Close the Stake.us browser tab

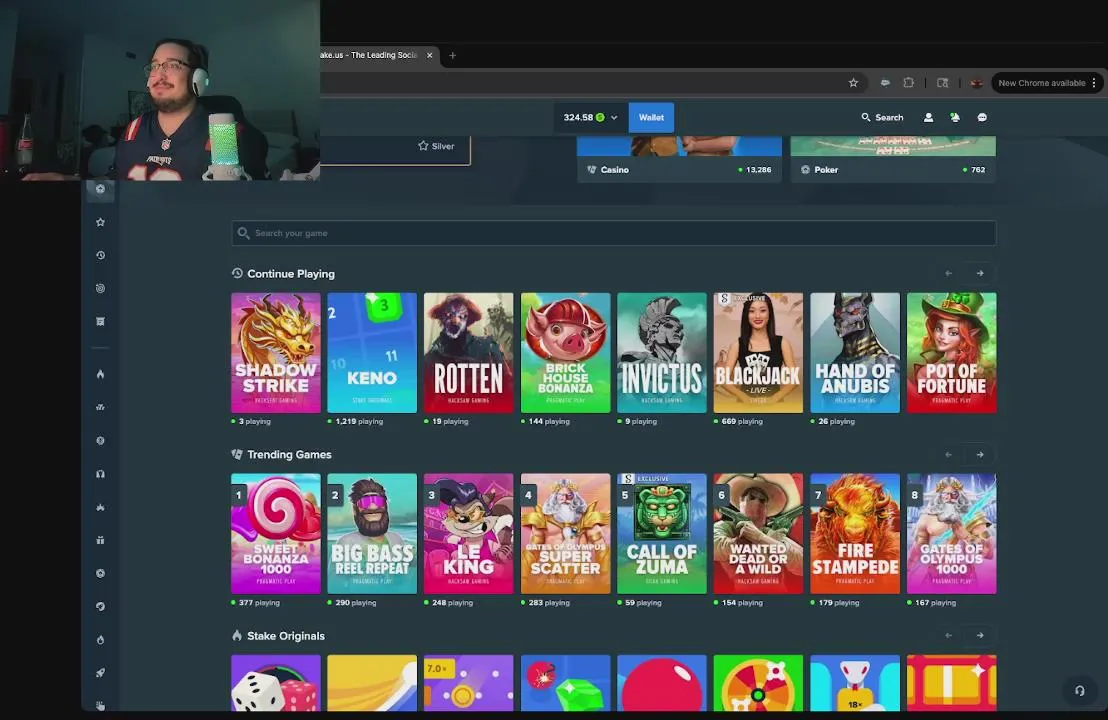pos(429,55)
